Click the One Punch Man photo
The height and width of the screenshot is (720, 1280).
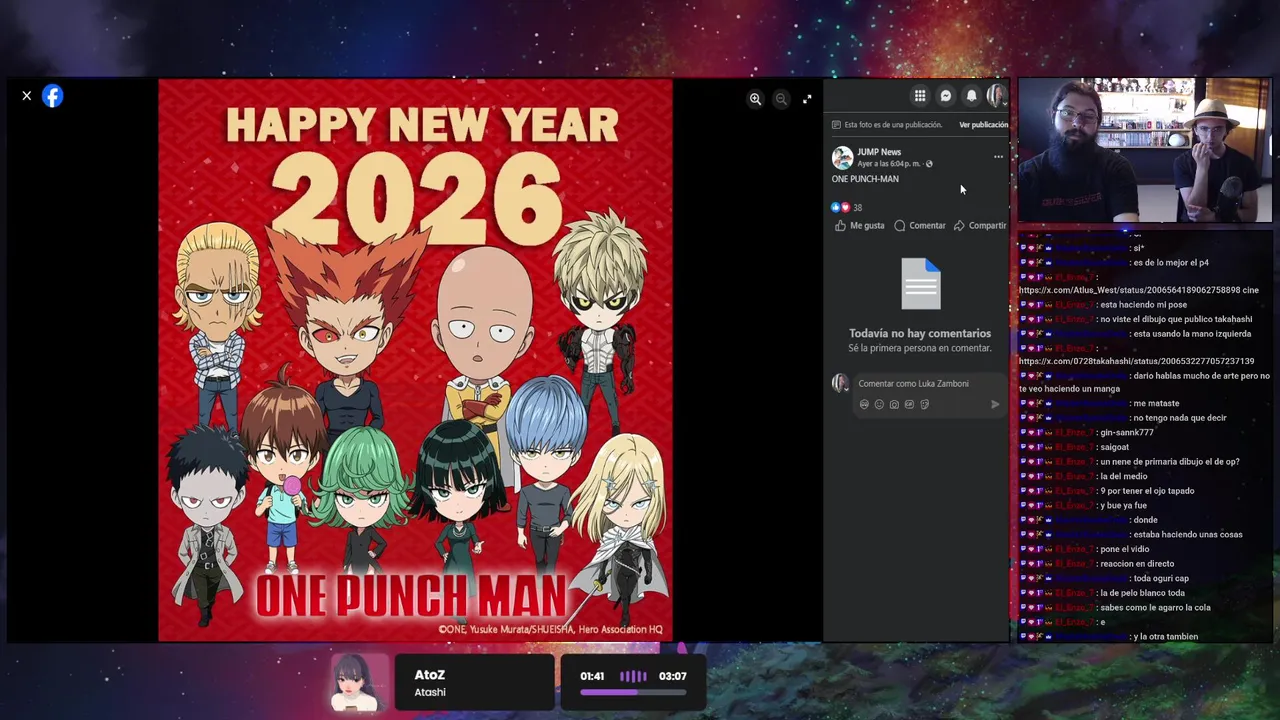coord(415,360)
